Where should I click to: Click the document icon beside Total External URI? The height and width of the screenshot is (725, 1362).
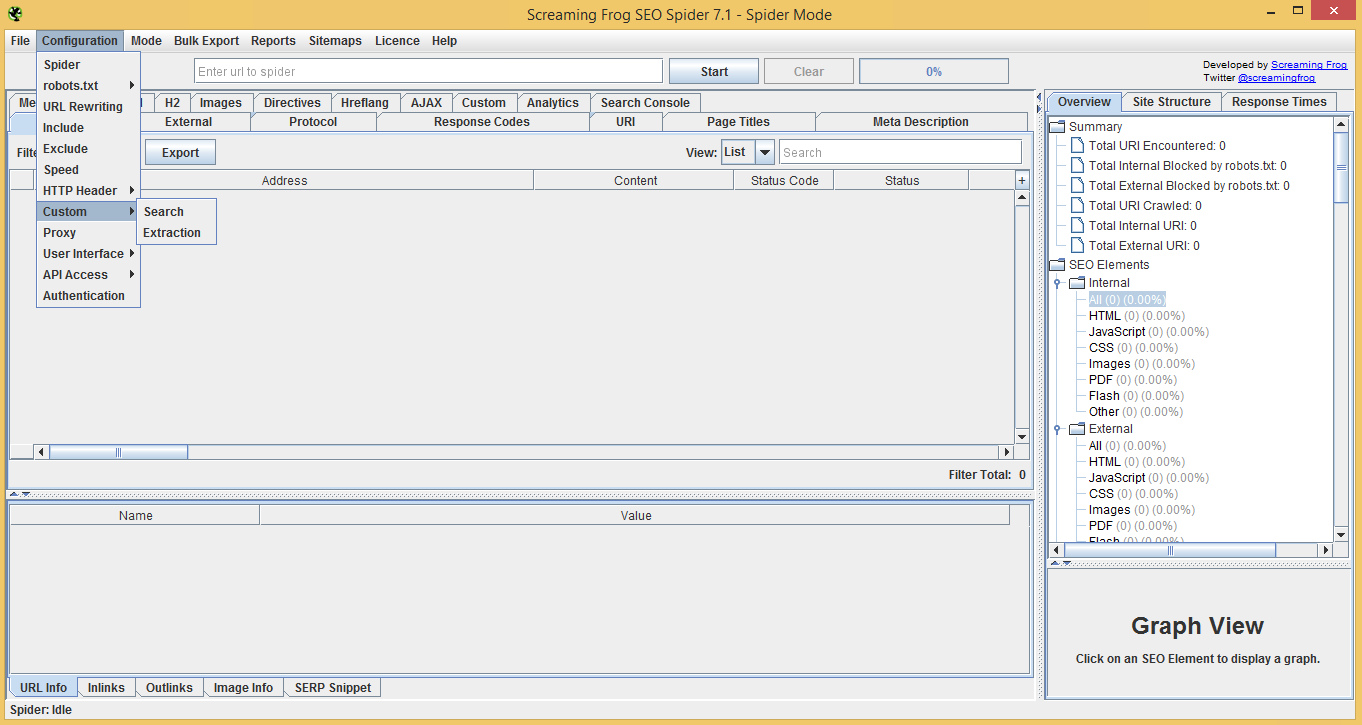pyautogui.click(x=1077, y=245)
